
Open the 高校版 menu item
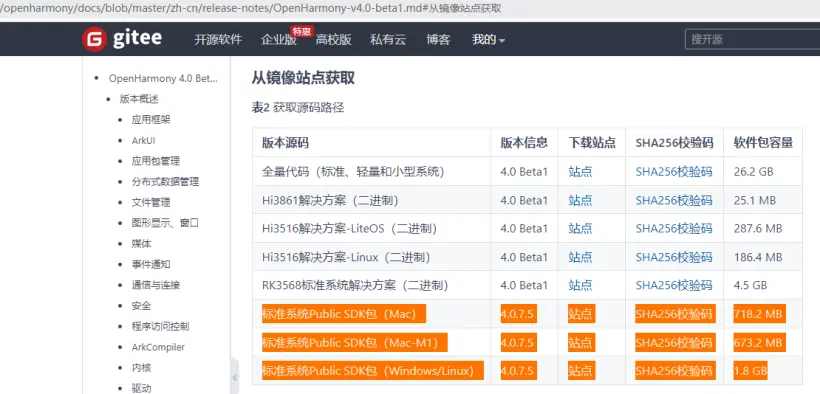point(334,39)
